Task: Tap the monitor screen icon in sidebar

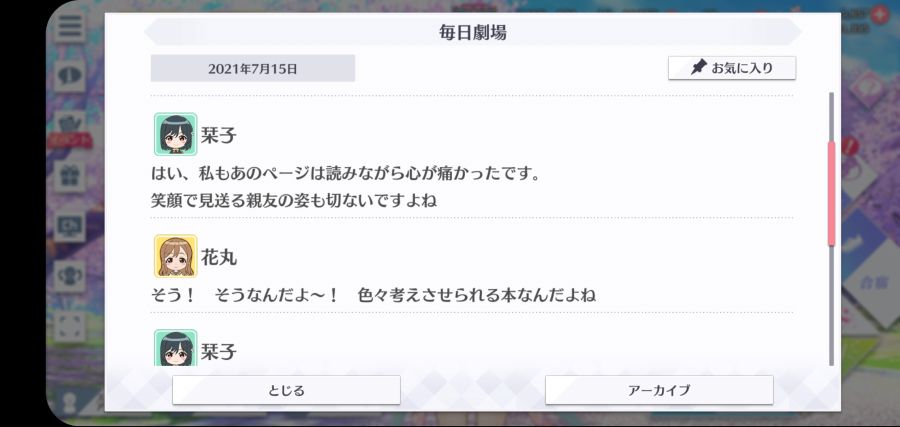Action: (70, 226)
